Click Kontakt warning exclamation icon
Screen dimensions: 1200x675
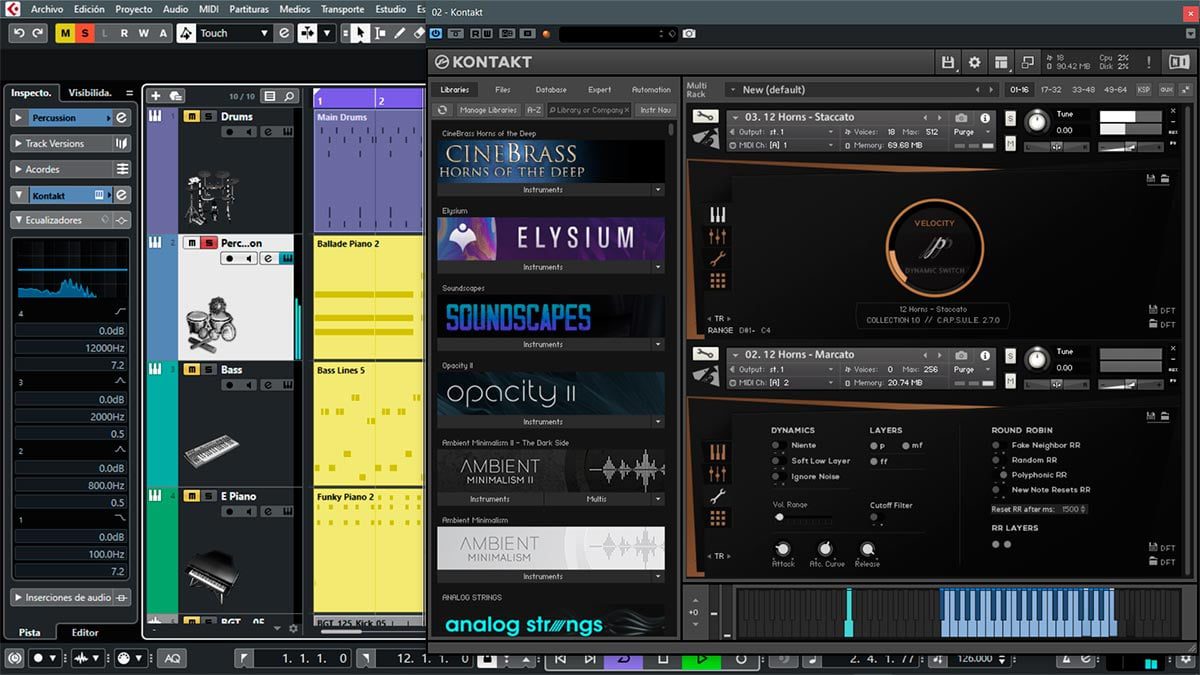(x=1149, y=62)
